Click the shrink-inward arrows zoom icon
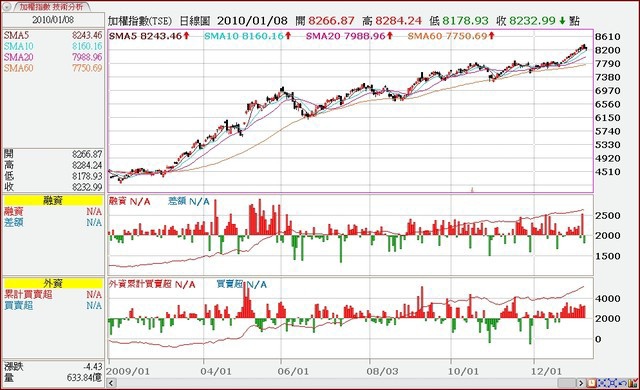640x390 pixels. click(x=602, y=383)
